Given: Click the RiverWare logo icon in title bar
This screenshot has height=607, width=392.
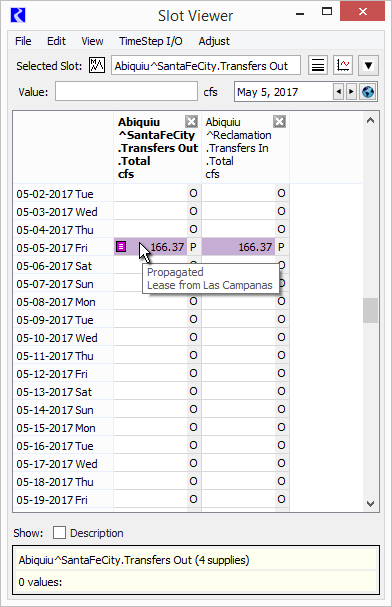Looking at the screenshot, I should (x=18, y=15).
